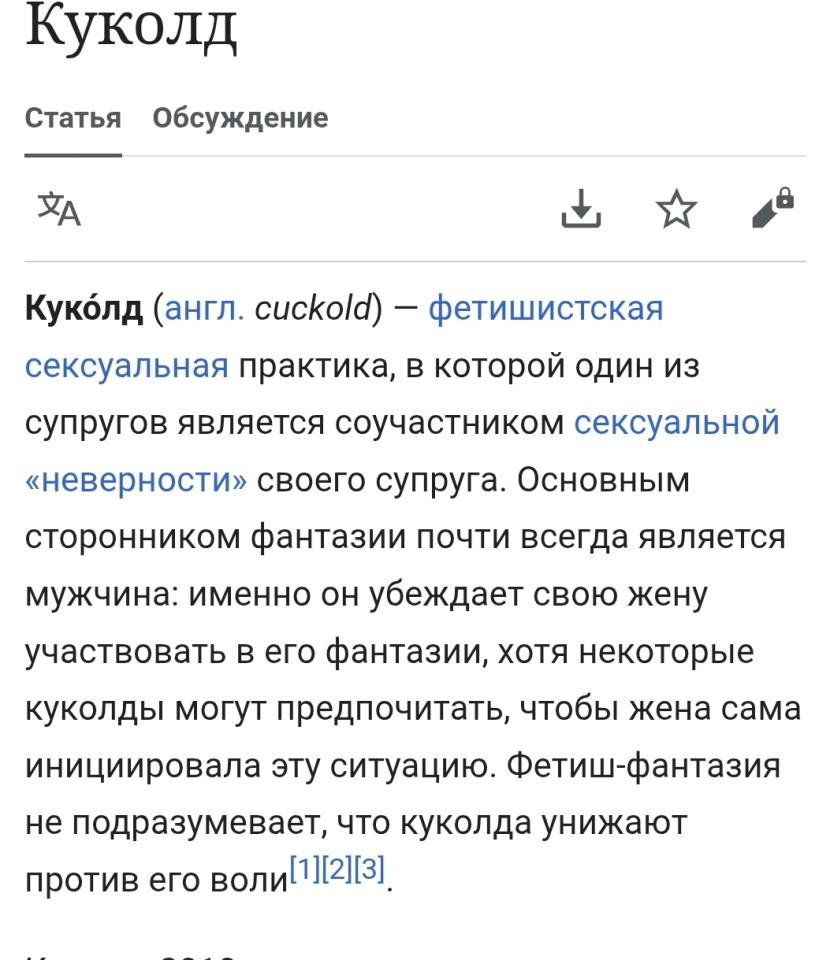Click the page title "Куколд" heading

click(131, 30)
